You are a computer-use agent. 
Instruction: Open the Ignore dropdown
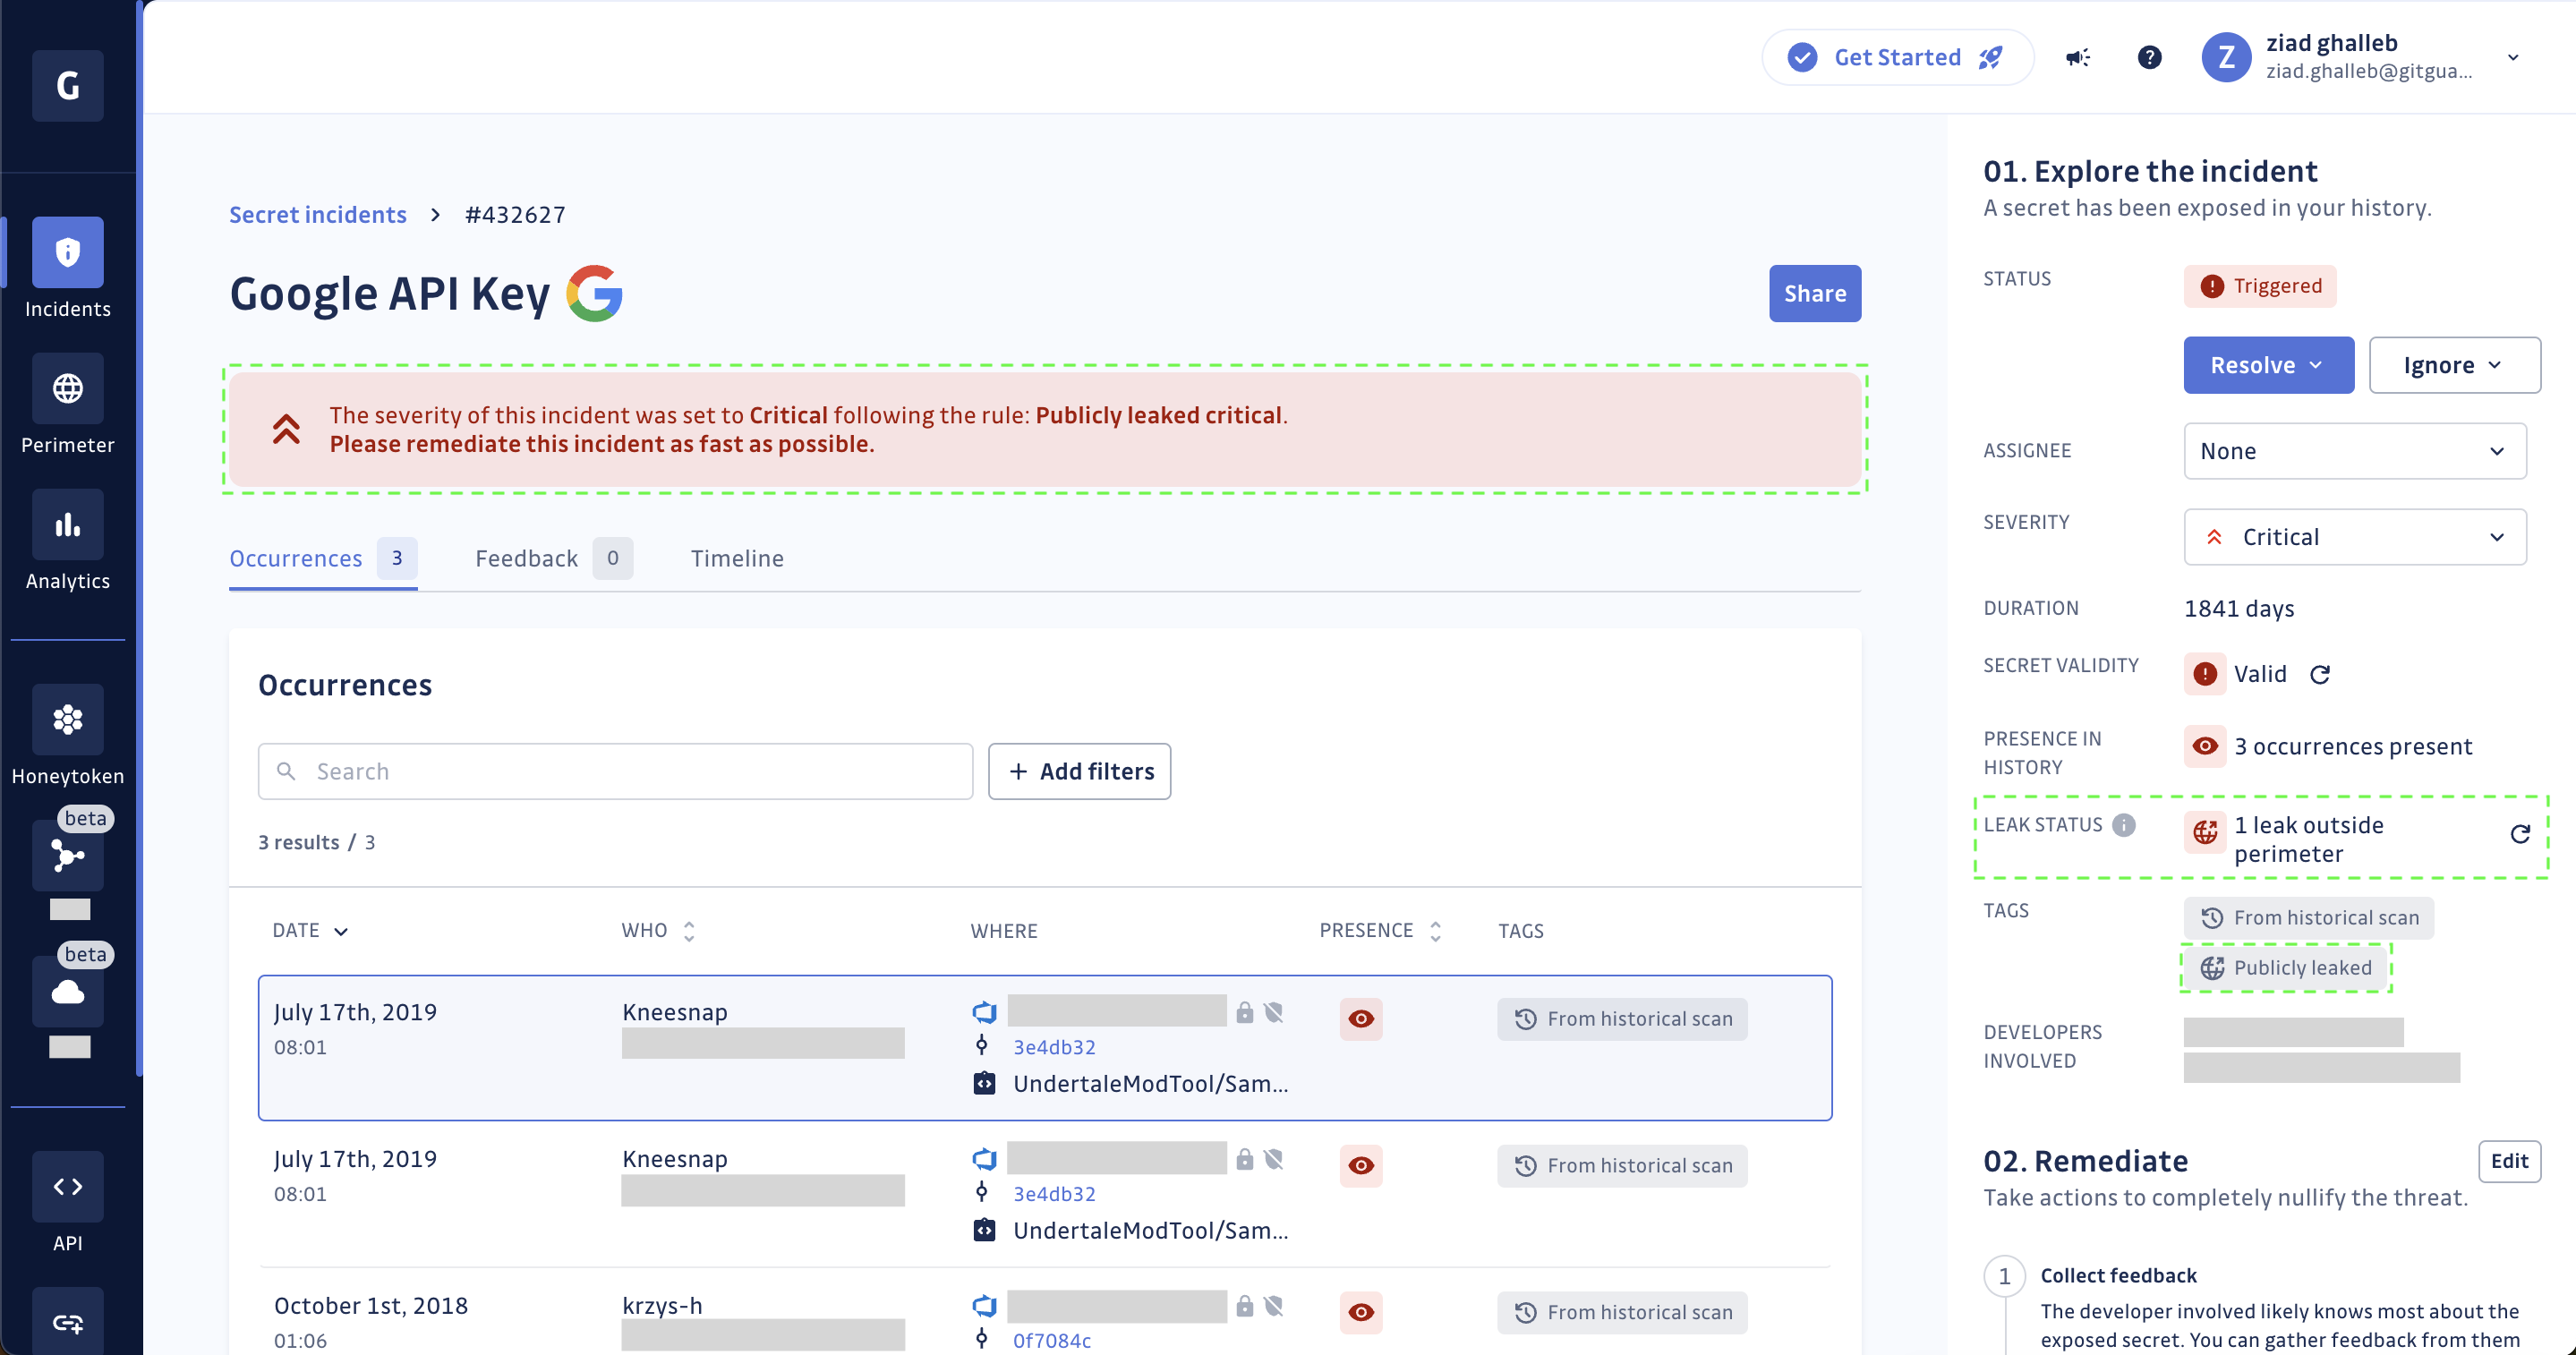click(2454, 365)
